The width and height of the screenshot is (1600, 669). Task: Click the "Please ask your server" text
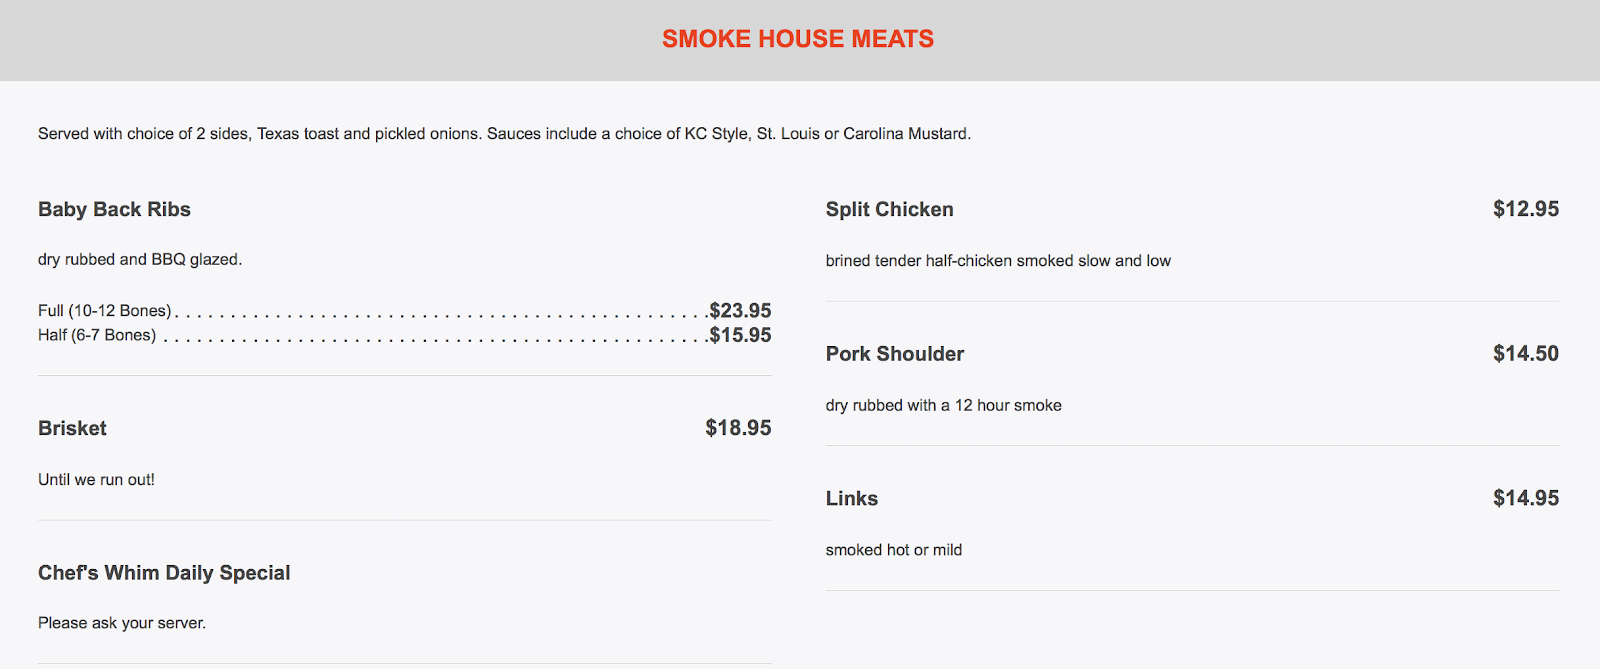click(x=122, y=623)
